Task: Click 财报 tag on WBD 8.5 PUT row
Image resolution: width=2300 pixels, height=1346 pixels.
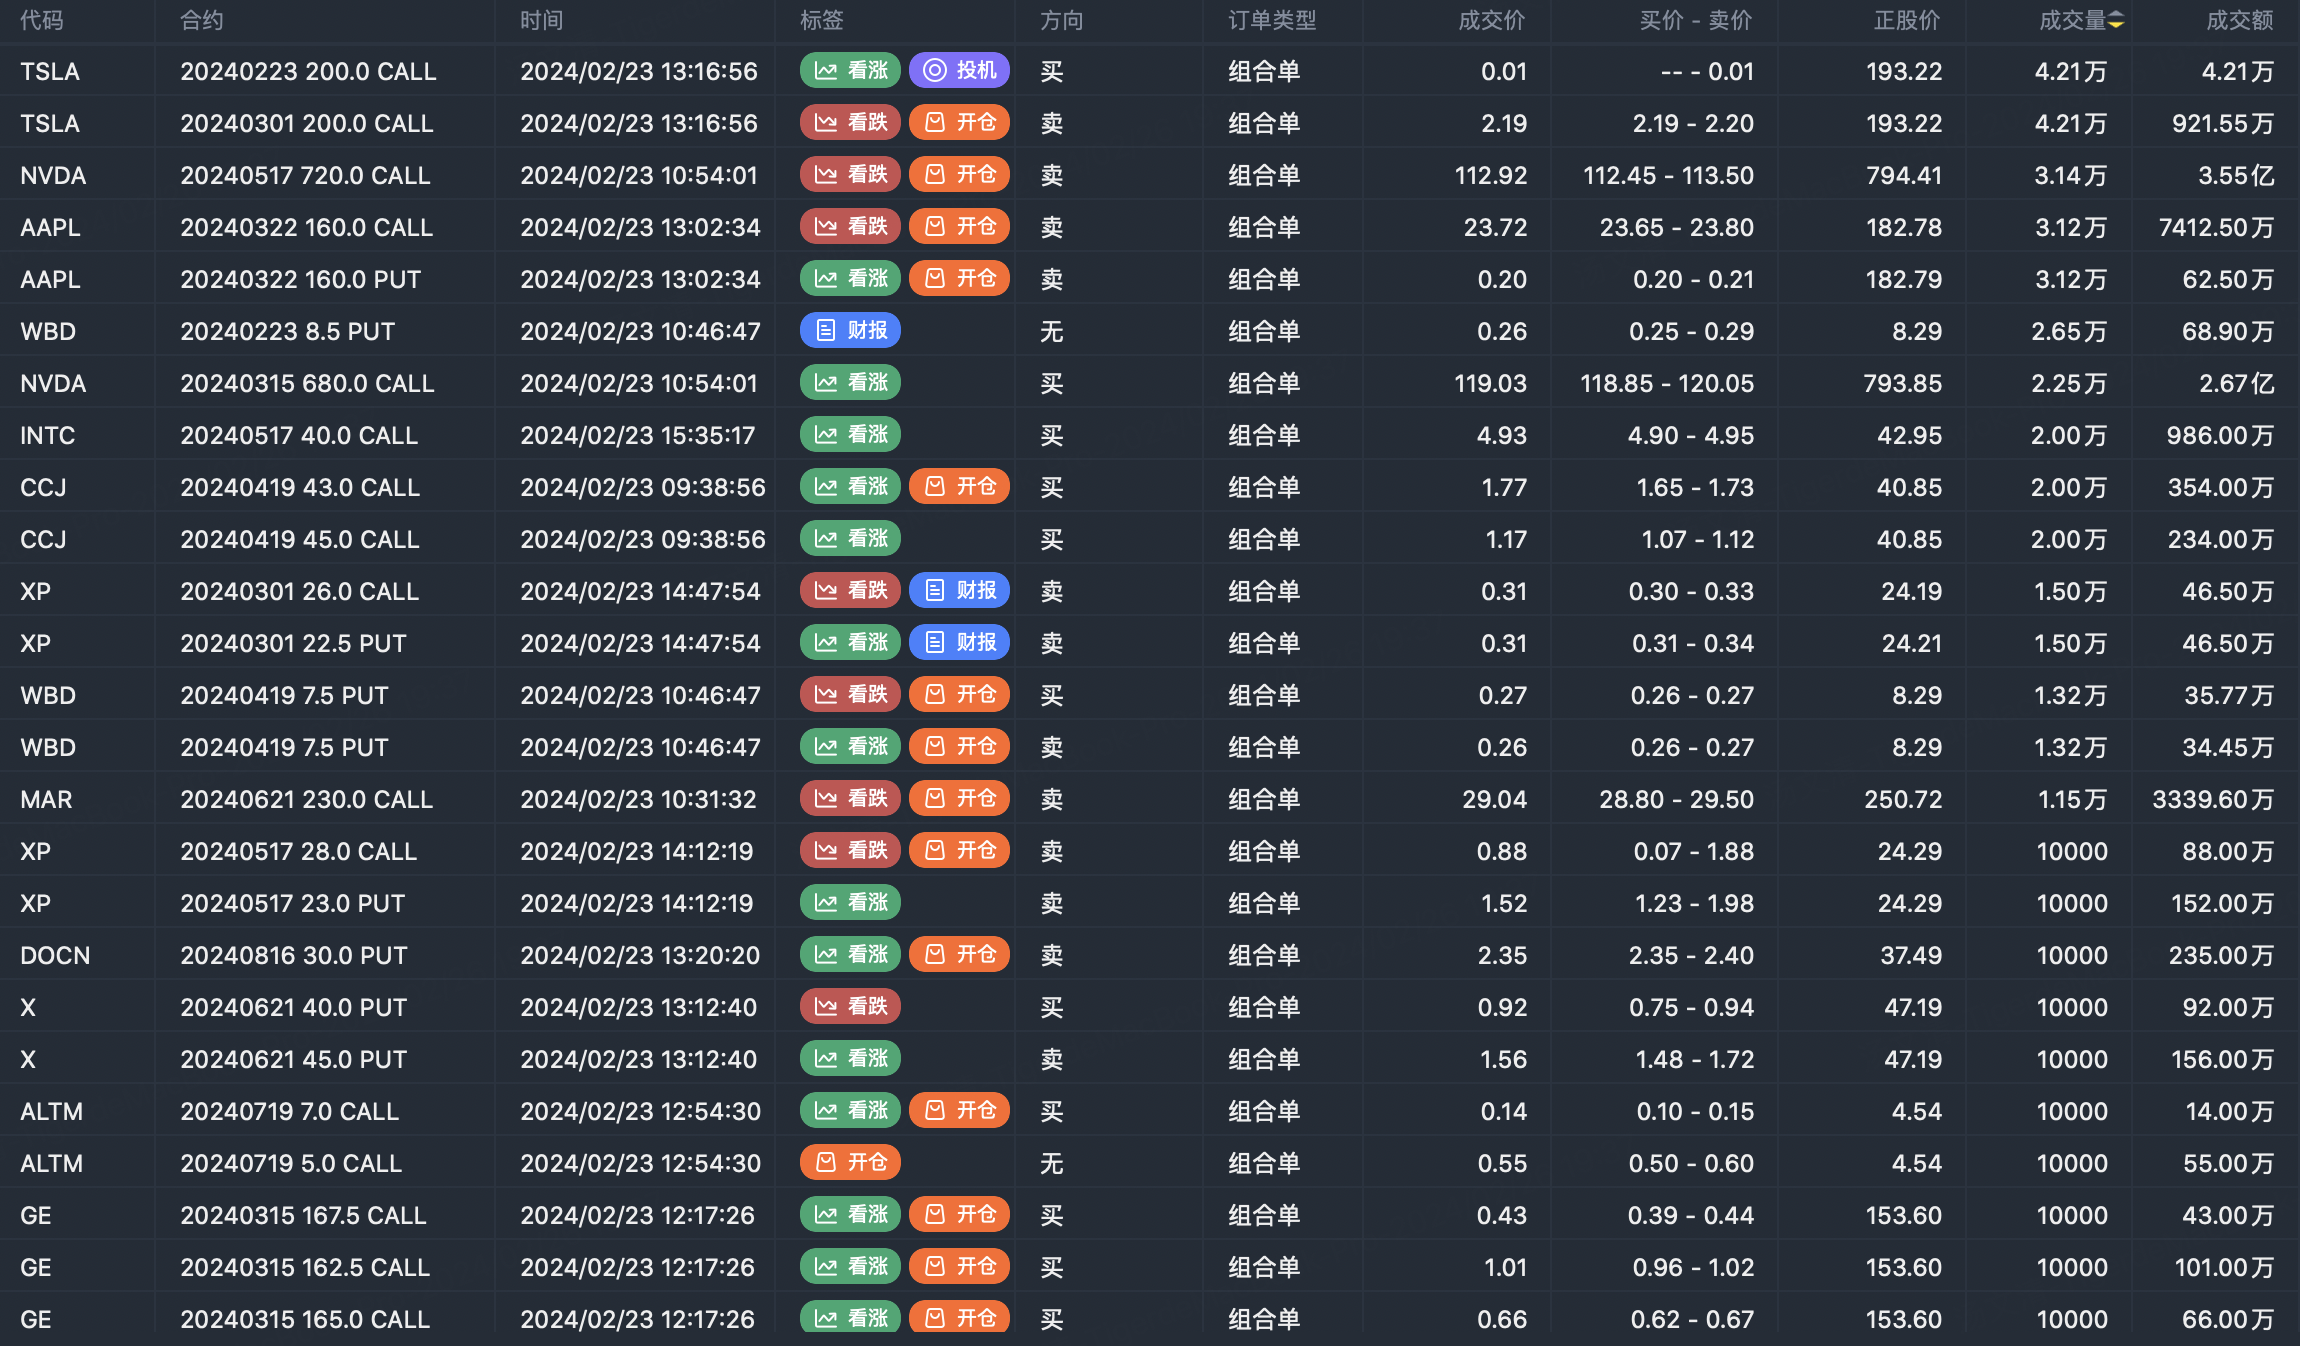Action: tap(850, 330)
